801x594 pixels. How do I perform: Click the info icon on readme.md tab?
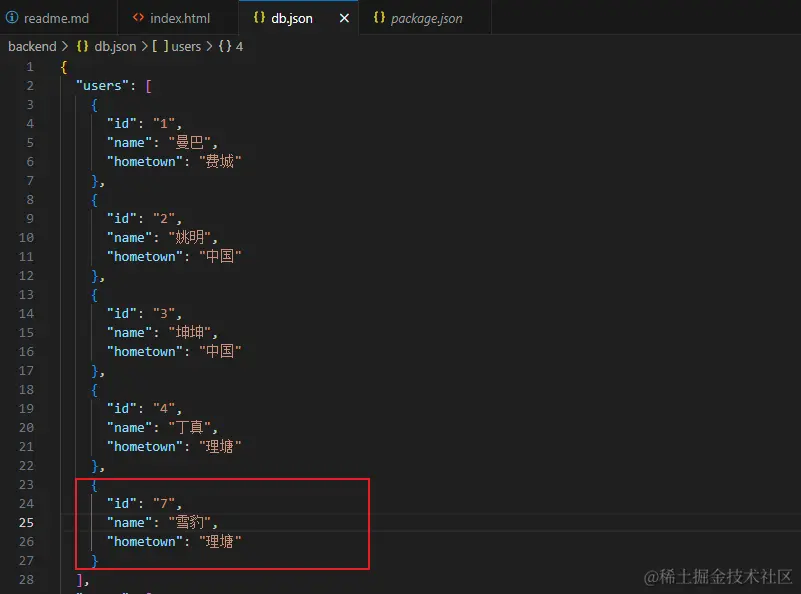(x=12, y=18)
